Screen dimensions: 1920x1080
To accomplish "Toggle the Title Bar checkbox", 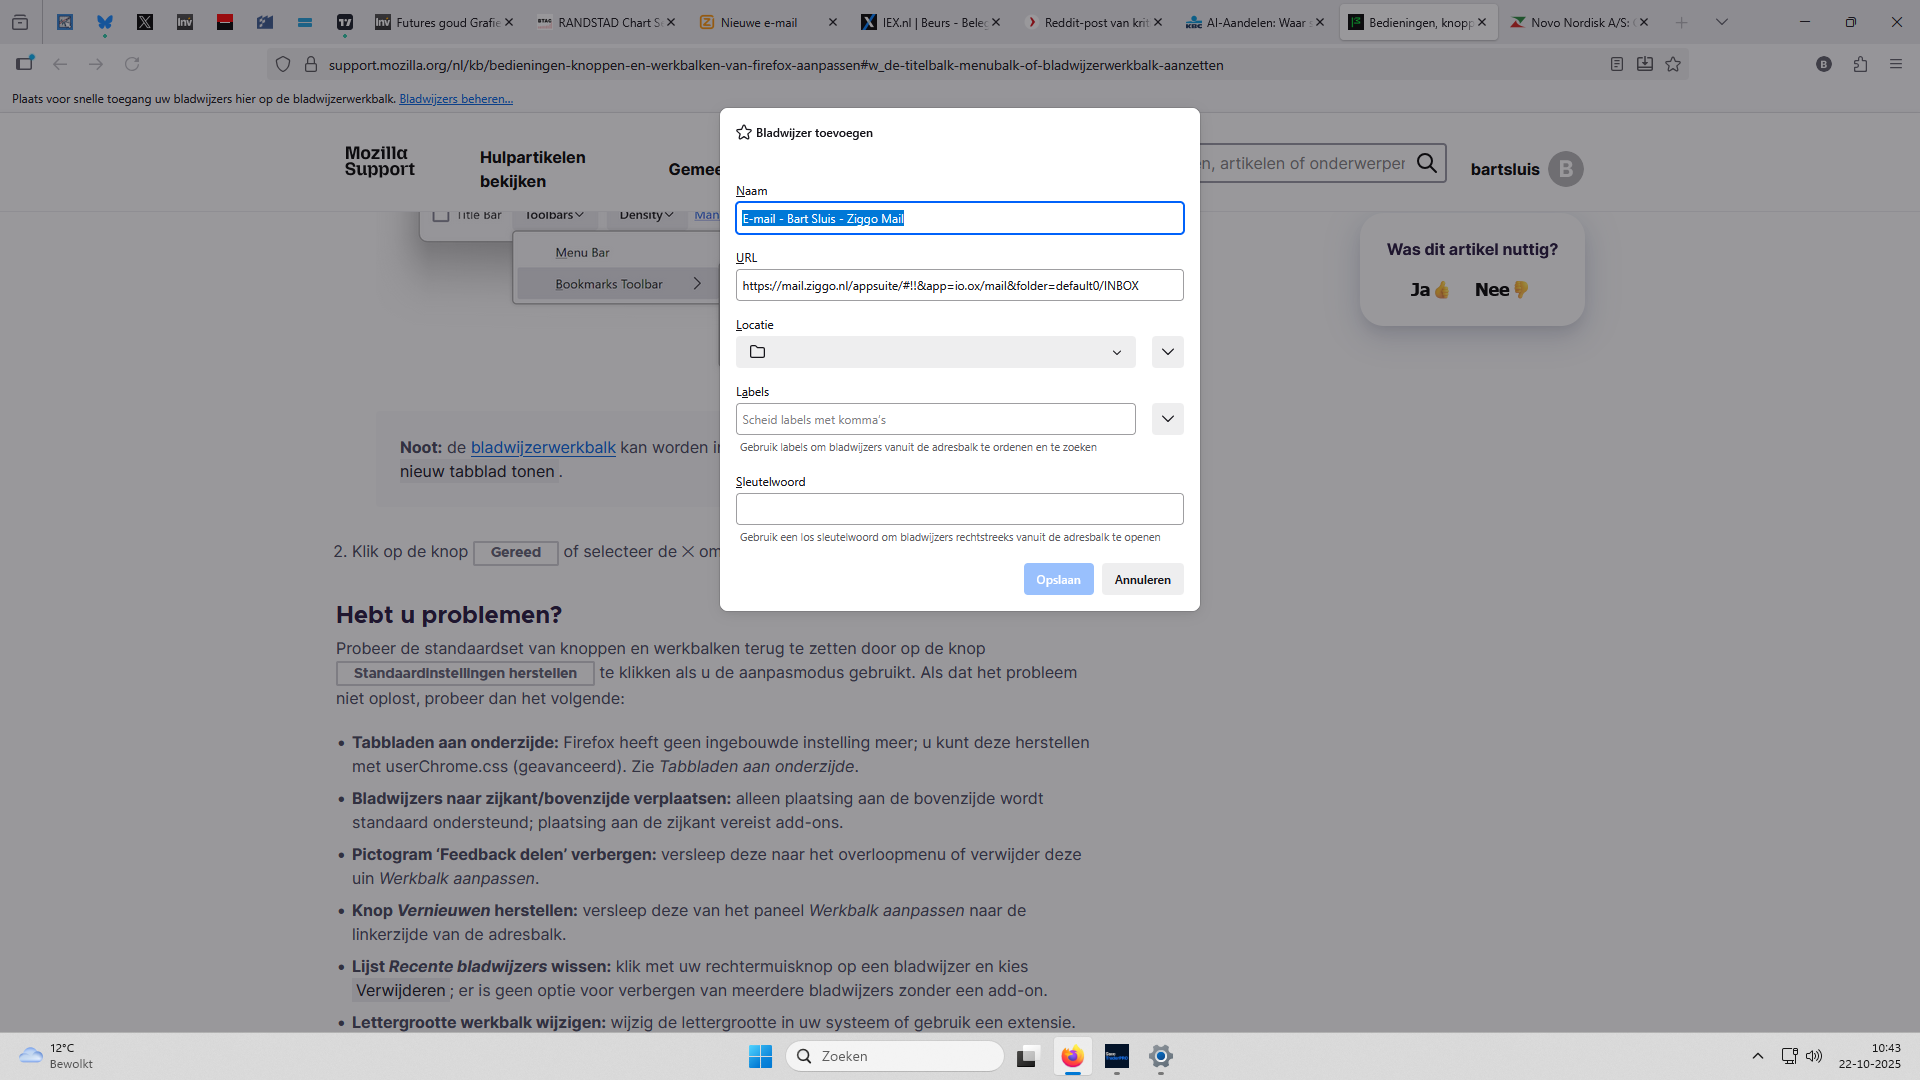I will click(x=441, y=215).
